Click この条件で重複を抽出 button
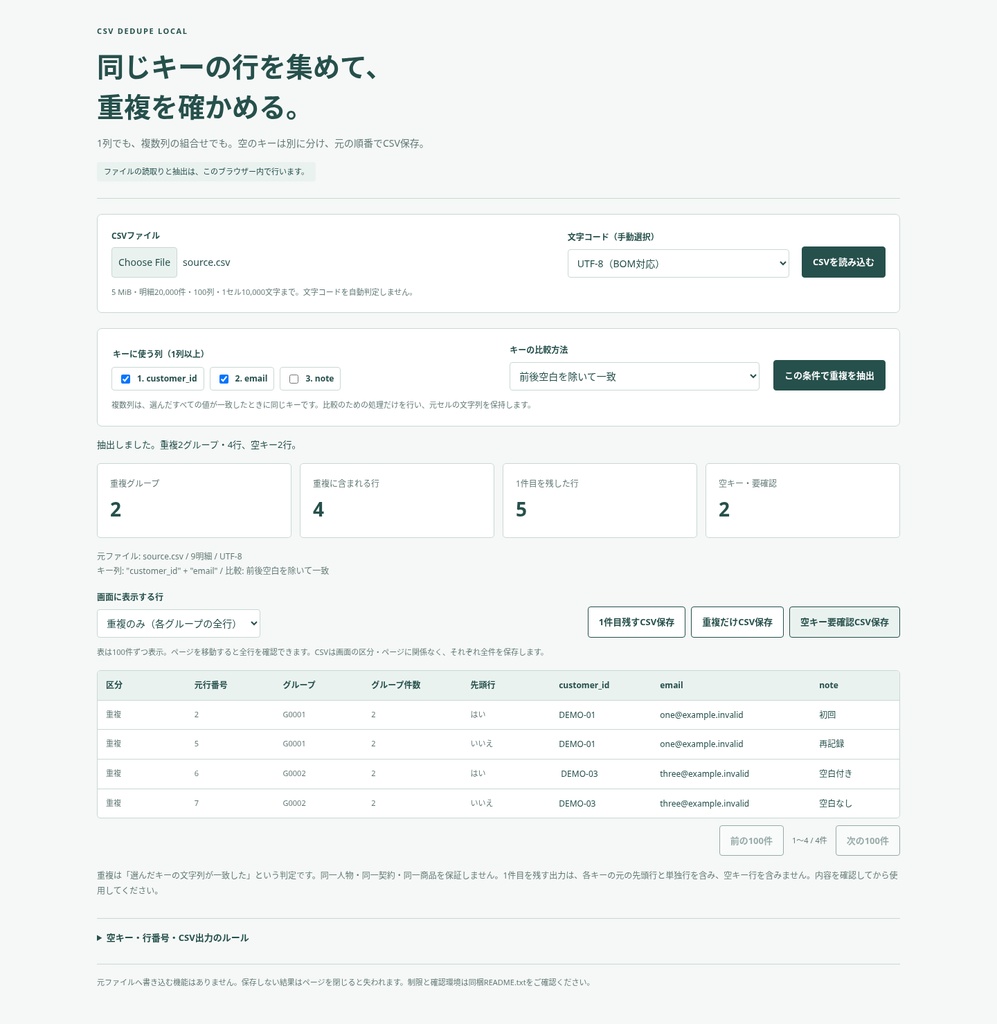997x1024 pixels. click(x=829, y=376)
